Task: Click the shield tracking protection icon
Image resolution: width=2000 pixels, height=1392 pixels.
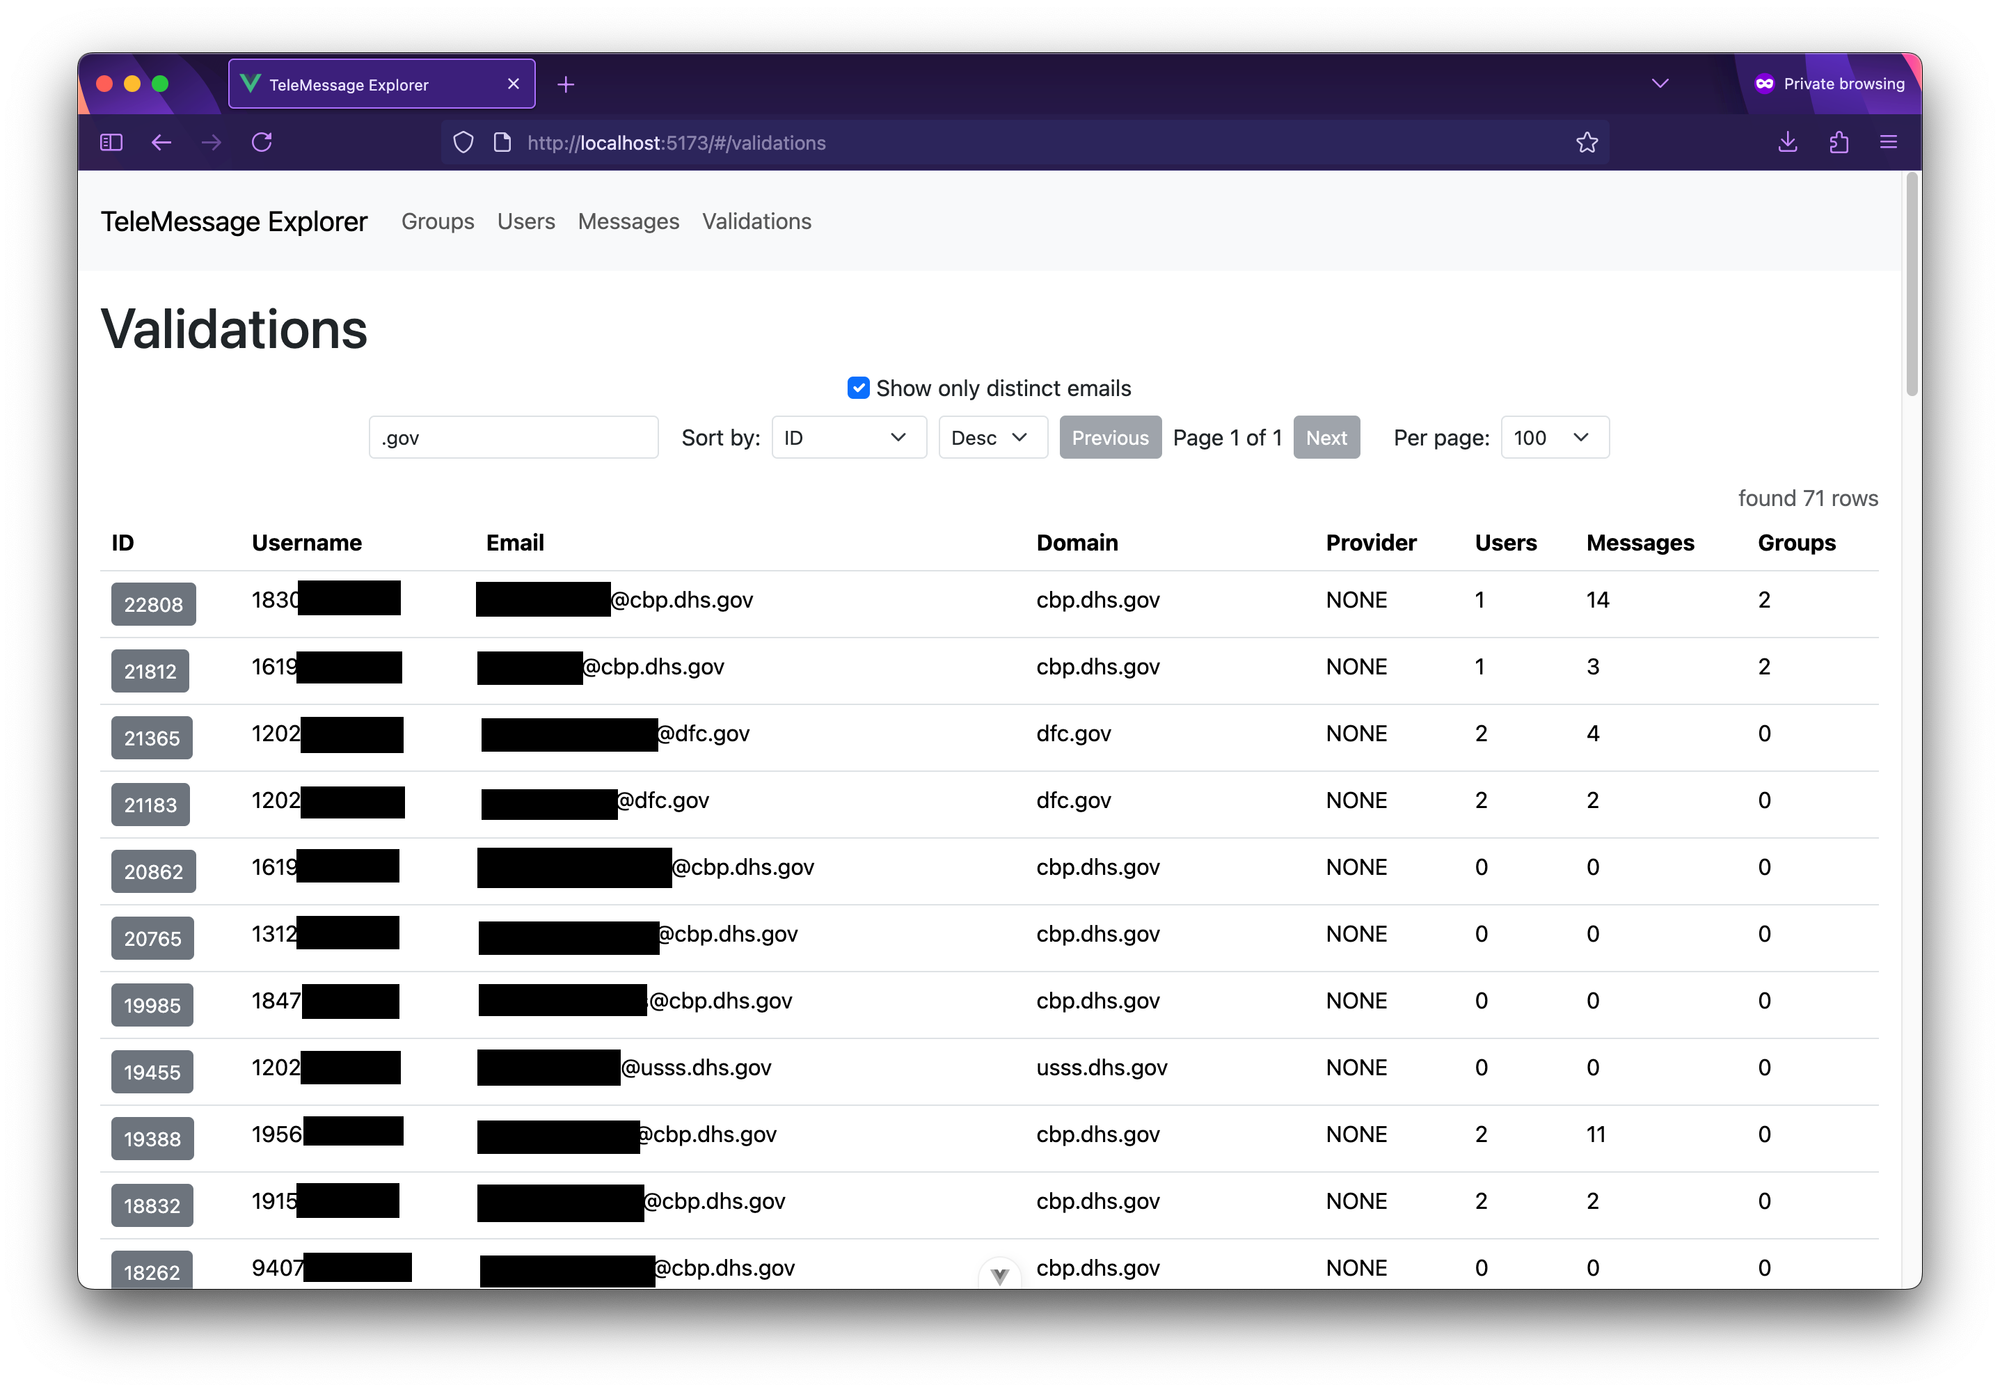Action: click(x=463, y=142)
